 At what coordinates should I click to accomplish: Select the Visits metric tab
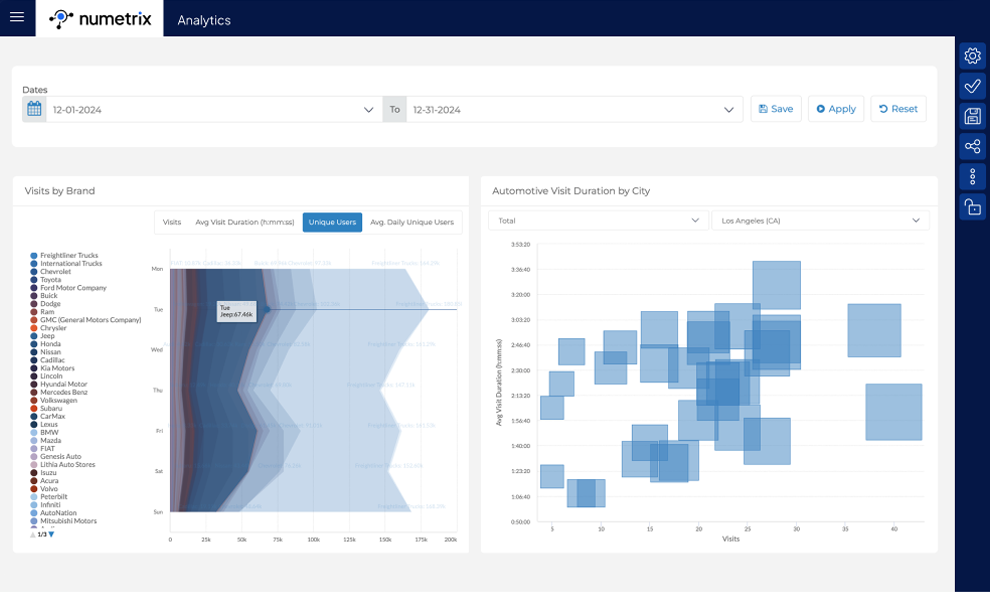click(x=172, y=222)
